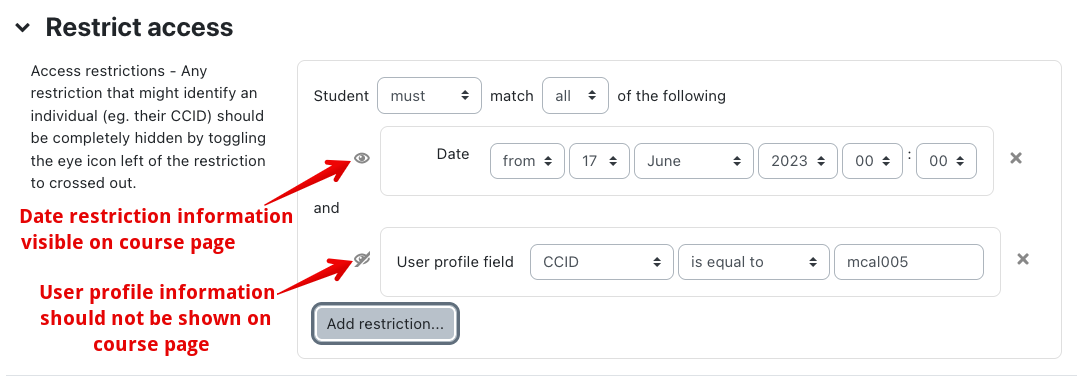Toggle crossed-out eye beside User profile field
The width and height of the screenshot is (1077, 378).
coord(362,259)
